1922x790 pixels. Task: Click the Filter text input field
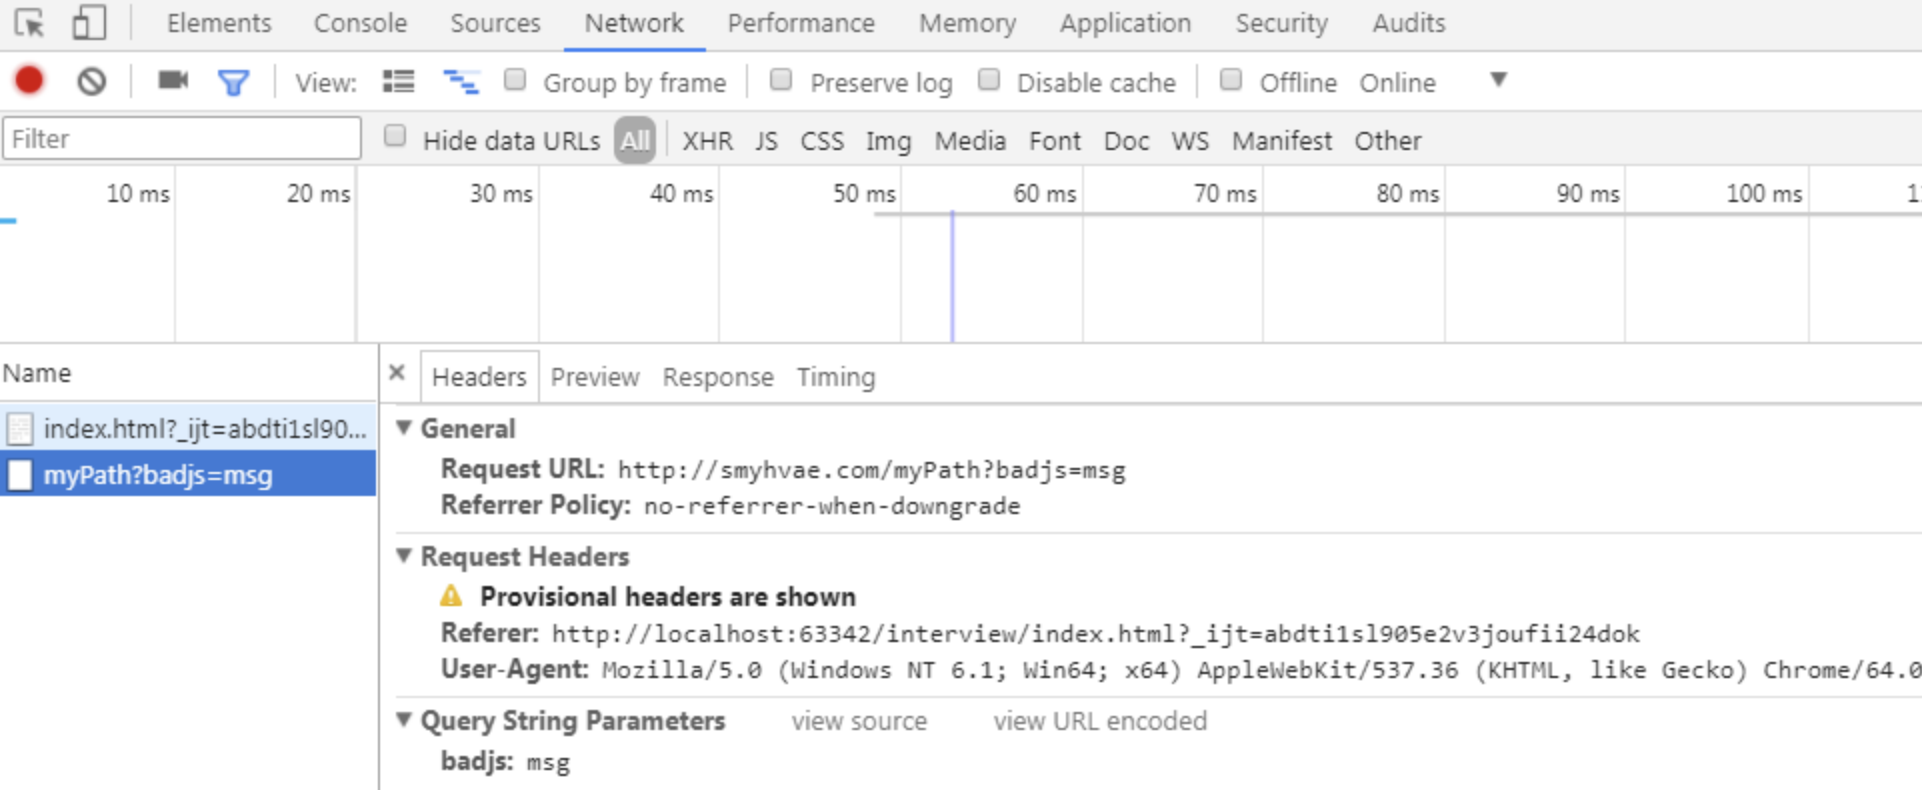182,139
